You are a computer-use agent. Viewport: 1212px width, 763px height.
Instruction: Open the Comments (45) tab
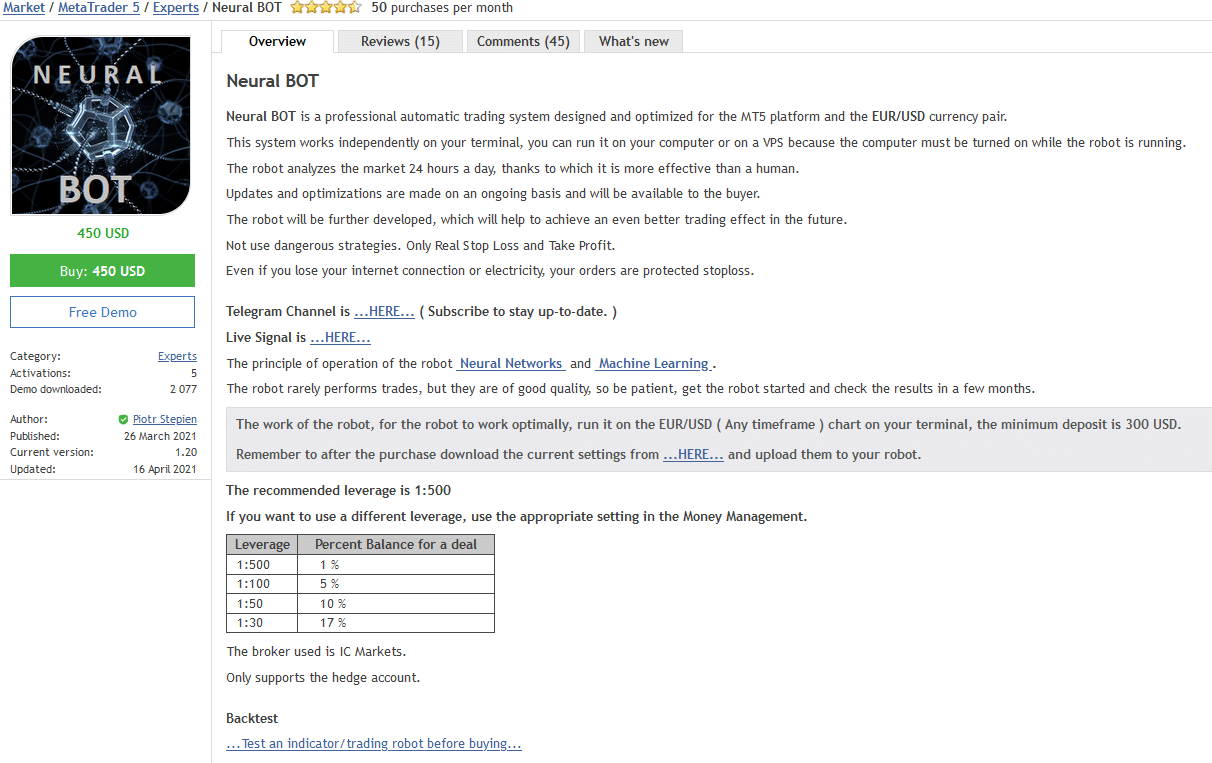coord(523,41)
